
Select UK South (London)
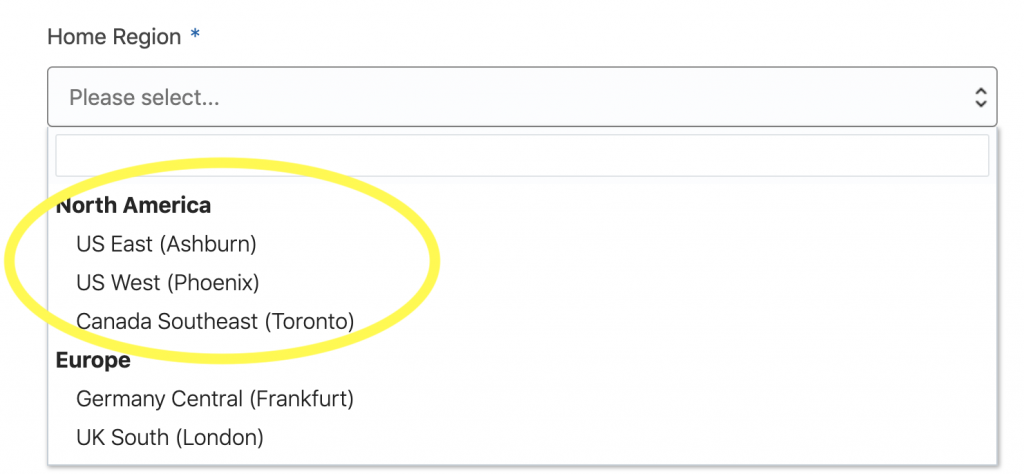[x=169, y=437]
